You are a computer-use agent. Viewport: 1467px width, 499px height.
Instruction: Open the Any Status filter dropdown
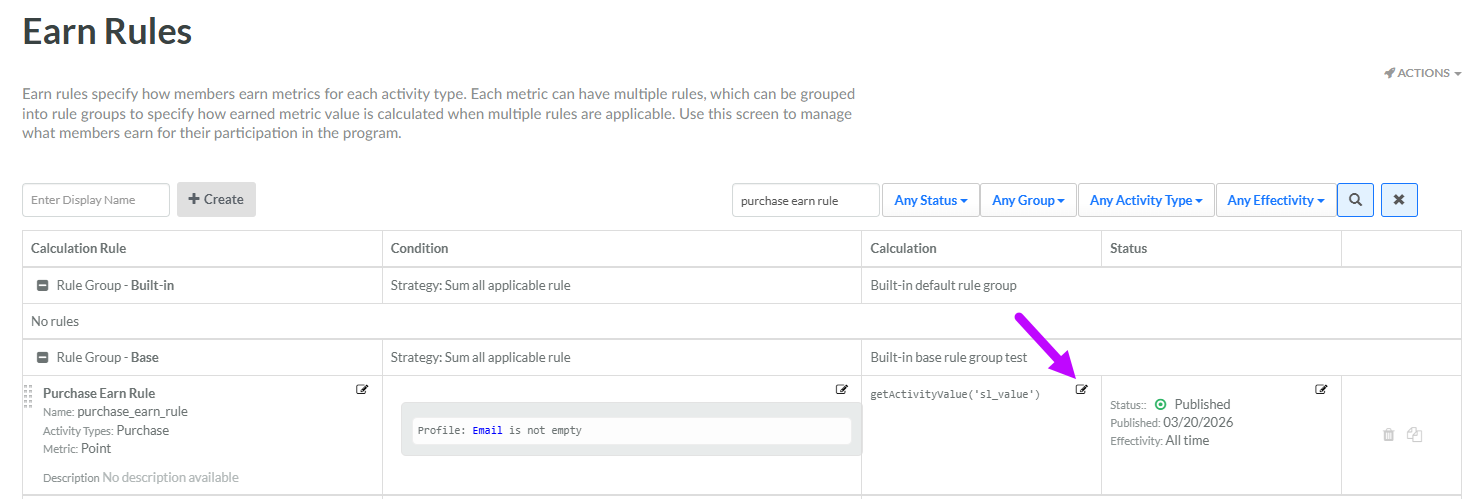coord(930,200)
